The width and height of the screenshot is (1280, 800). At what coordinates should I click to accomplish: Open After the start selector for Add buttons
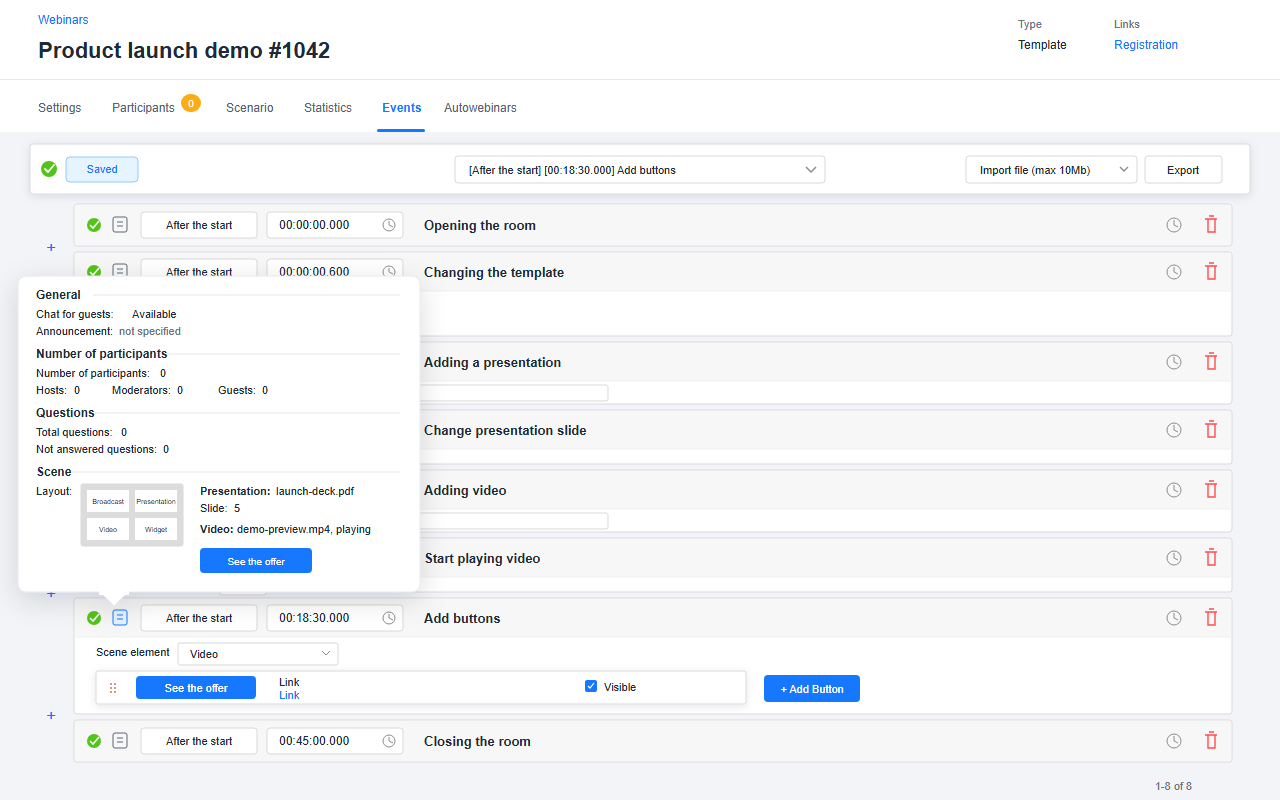pos(199,618)
